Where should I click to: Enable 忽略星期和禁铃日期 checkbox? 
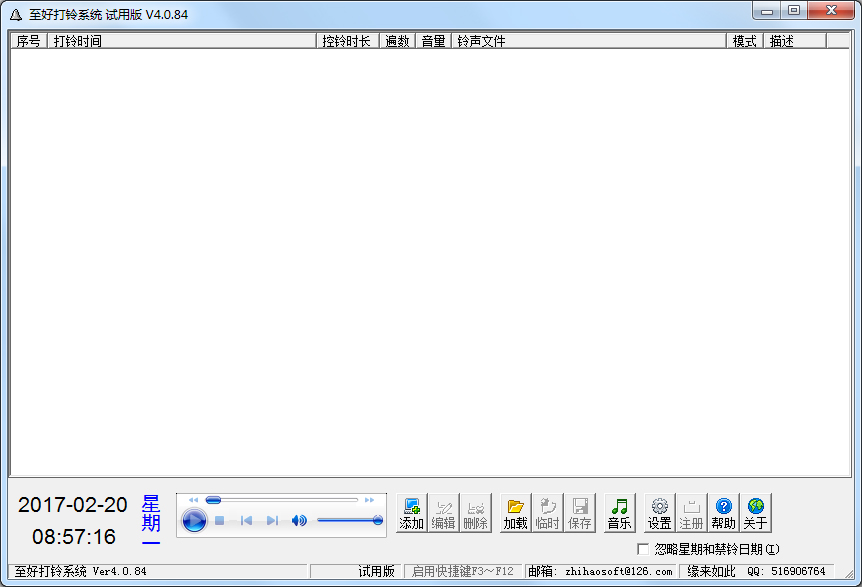643,549
